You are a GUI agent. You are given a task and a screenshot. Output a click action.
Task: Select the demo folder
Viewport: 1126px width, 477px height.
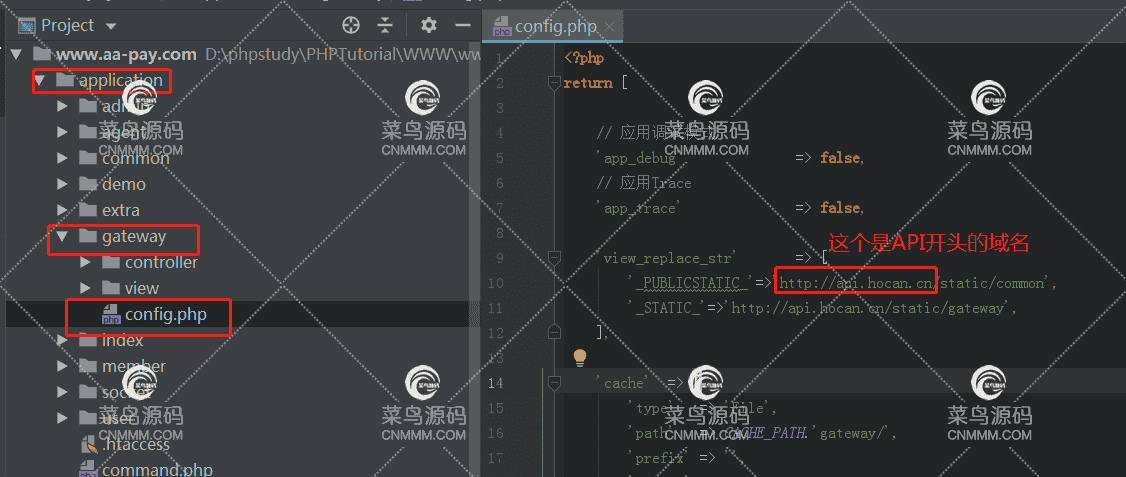pyautogui.click(x=124, y=184)
